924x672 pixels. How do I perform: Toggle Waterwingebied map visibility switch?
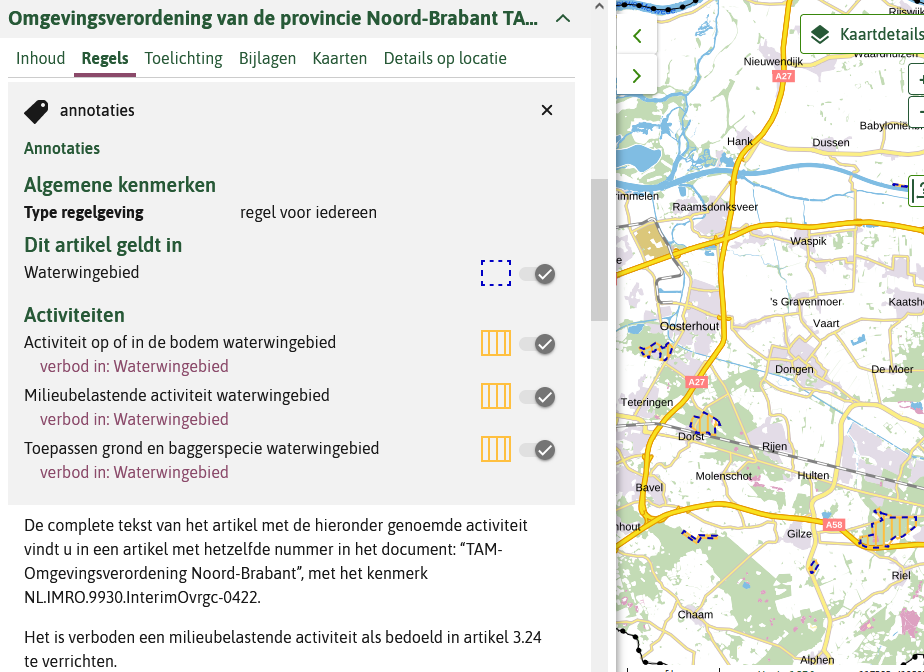coord(537,274)
